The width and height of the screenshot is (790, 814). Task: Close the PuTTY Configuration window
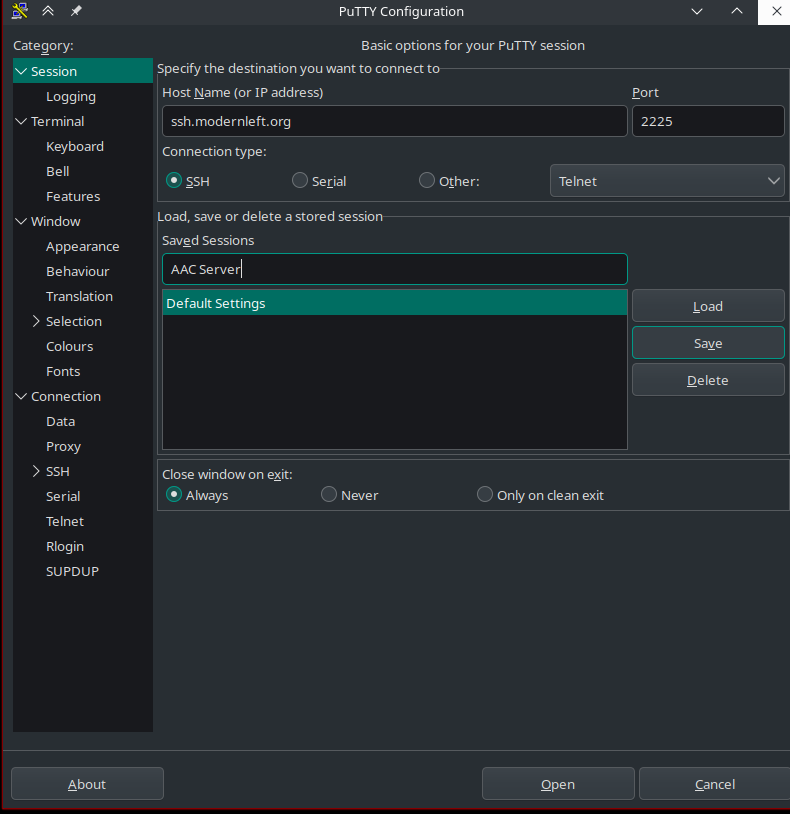(x=776, y=11)
